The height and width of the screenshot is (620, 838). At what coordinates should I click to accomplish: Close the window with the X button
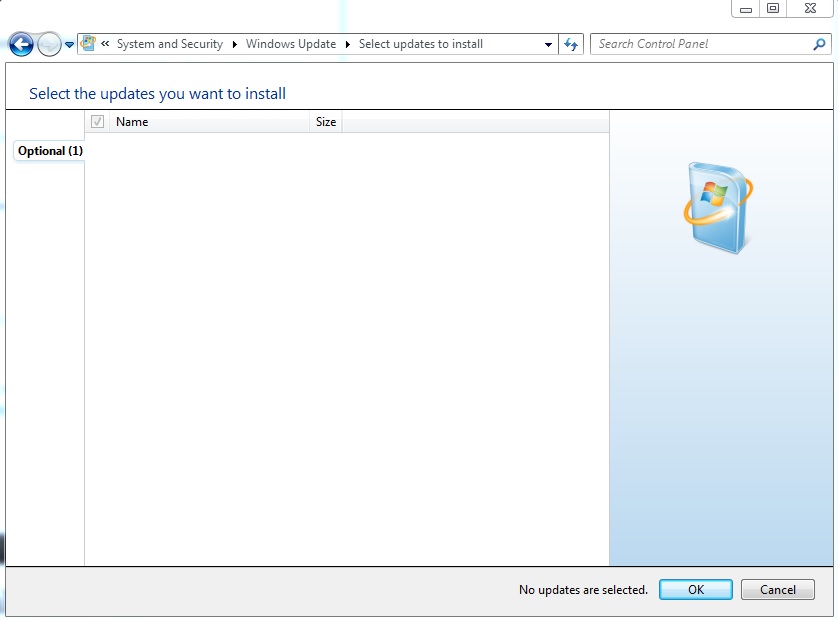point(810,9)
